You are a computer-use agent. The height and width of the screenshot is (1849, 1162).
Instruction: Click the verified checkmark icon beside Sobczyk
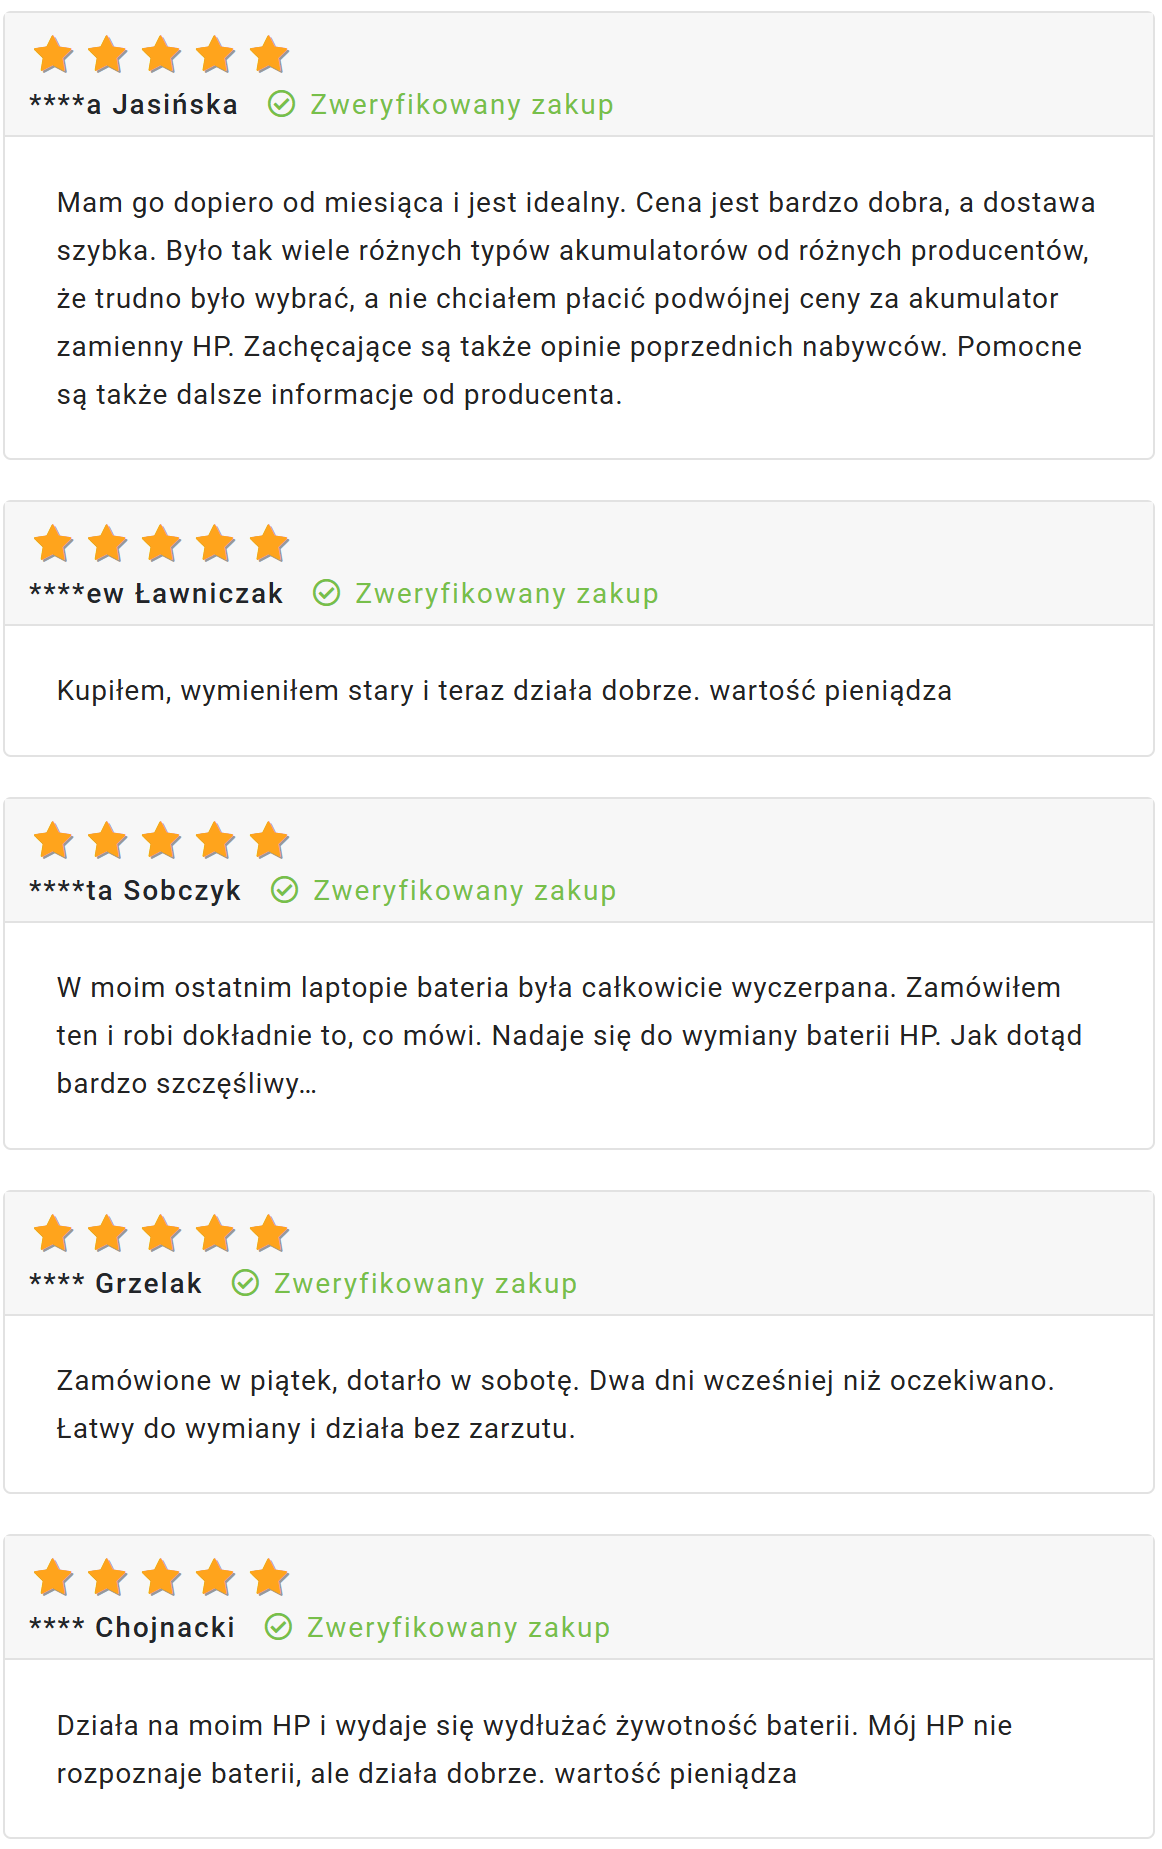click(x=285, y=890)
